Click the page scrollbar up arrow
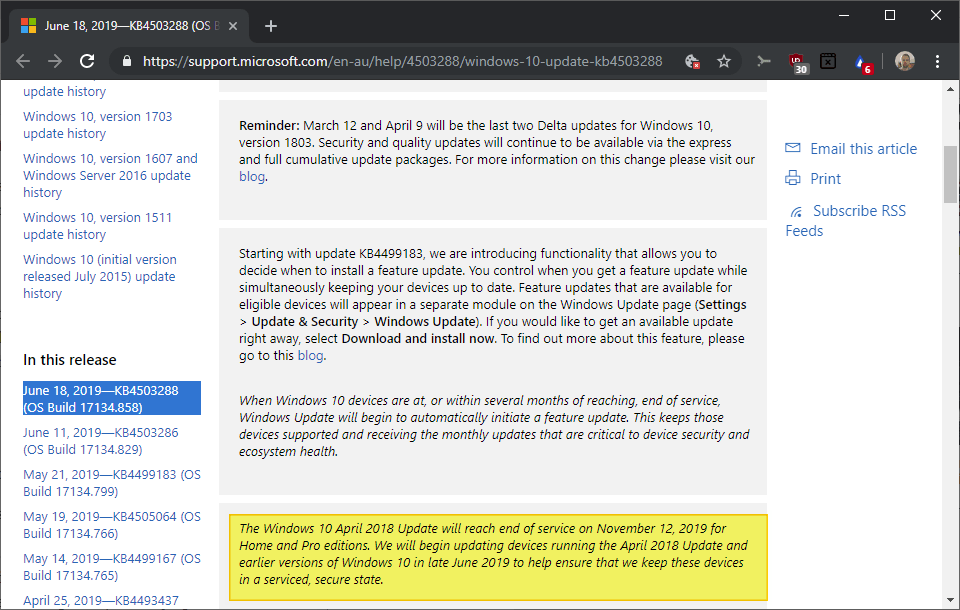 tap(950, 89)
